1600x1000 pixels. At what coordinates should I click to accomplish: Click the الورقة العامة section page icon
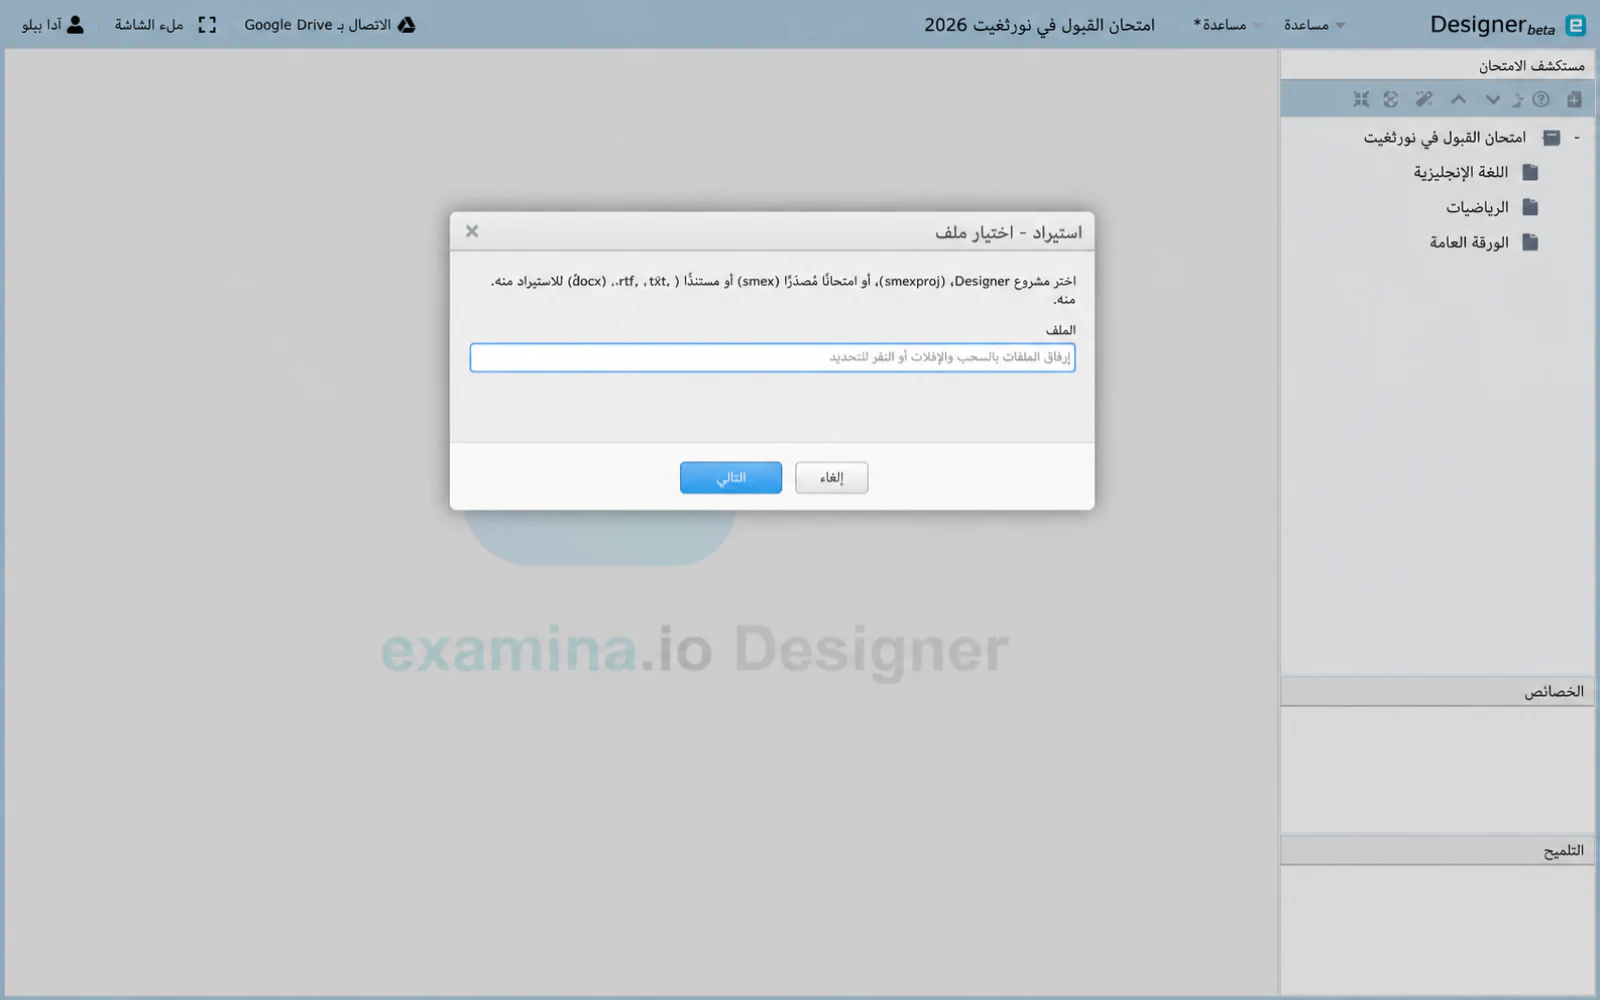pos(1530,242)
